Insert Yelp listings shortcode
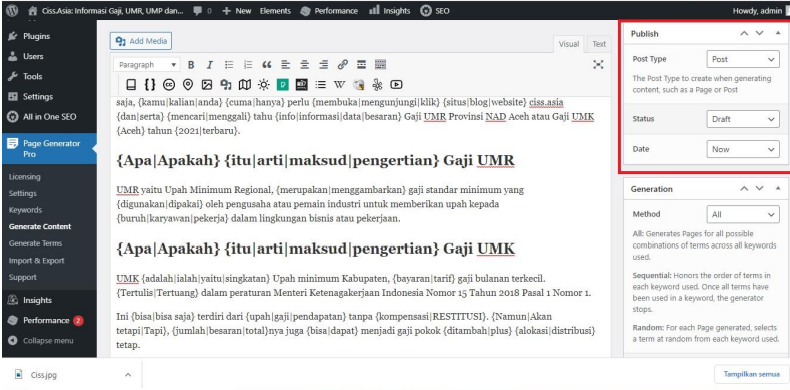The width and height of the screenshot is (790, 390). point(377,84)
